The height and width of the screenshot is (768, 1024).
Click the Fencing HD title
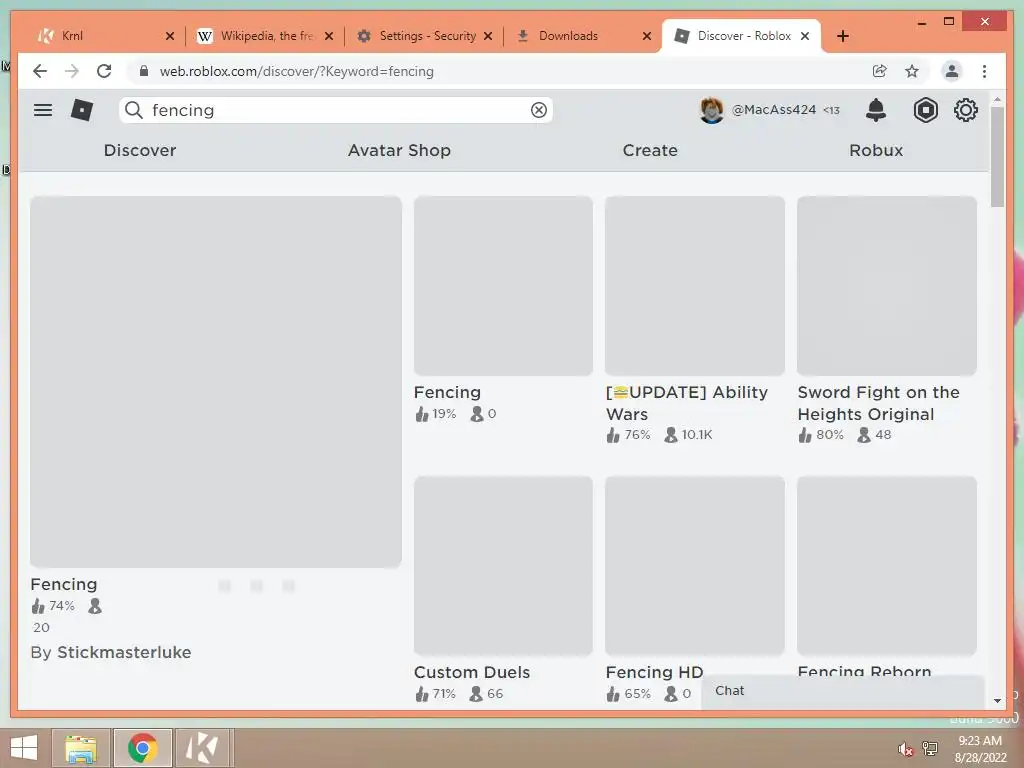(654, 672)
